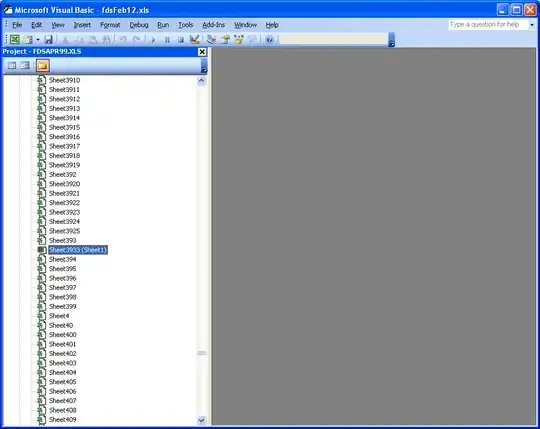The image size is (540, 429).
Task: Open Standard toolbar options arrow
Action: [391, 40]
